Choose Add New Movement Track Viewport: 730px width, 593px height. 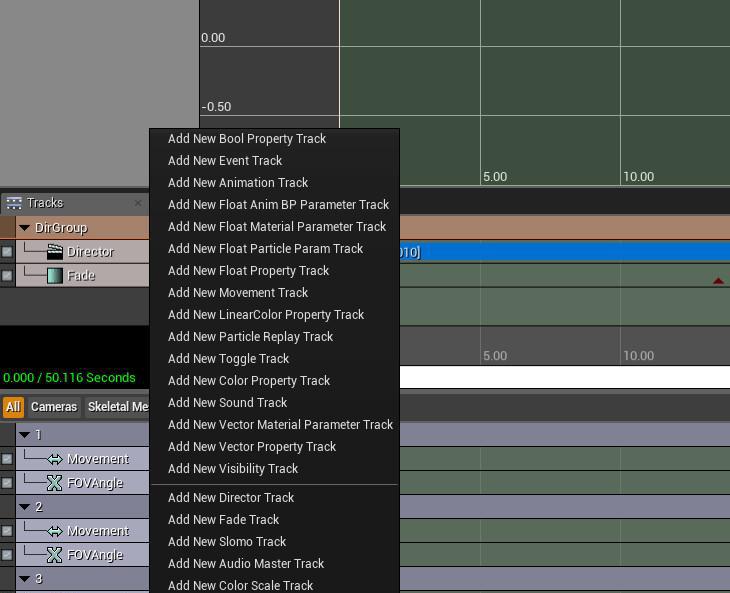274,292
